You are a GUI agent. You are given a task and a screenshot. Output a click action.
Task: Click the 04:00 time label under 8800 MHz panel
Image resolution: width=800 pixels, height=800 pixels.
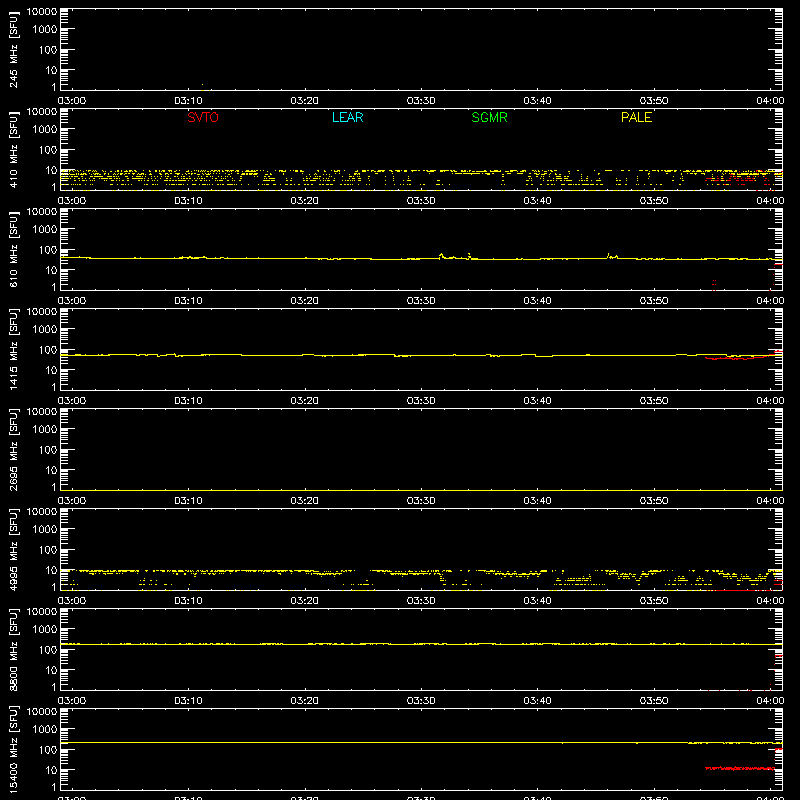(770, 701)
